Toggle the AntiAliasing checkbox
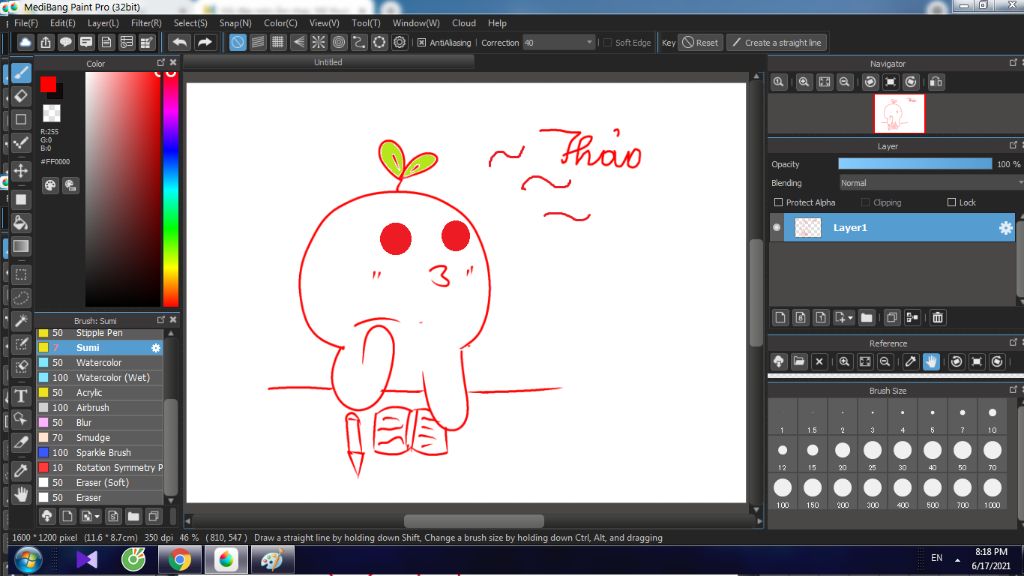Viewport: 1024px width, 576px height. coord(422,42)
